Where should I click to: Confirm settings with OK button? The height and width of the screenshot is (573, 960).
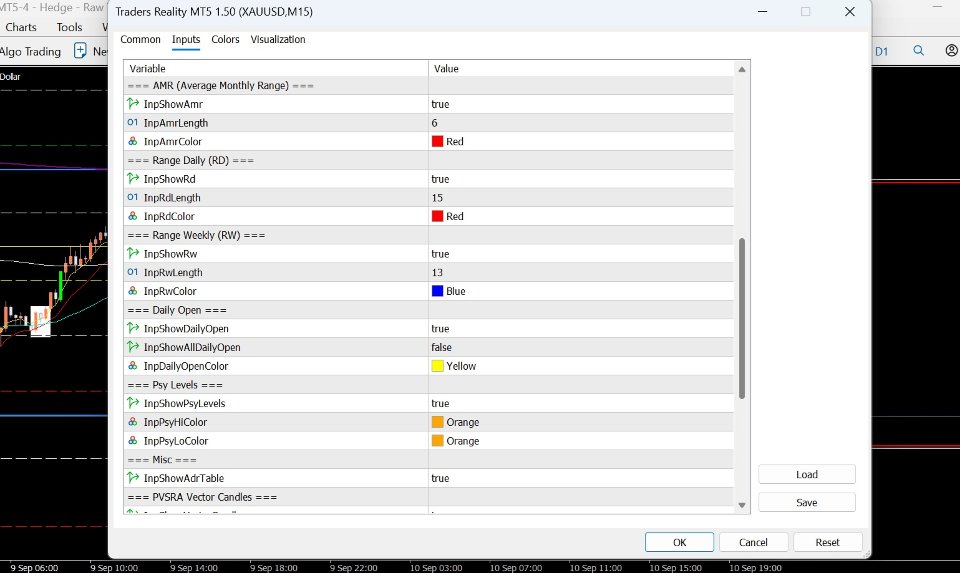pyautogui.click(x=679, y=542)
